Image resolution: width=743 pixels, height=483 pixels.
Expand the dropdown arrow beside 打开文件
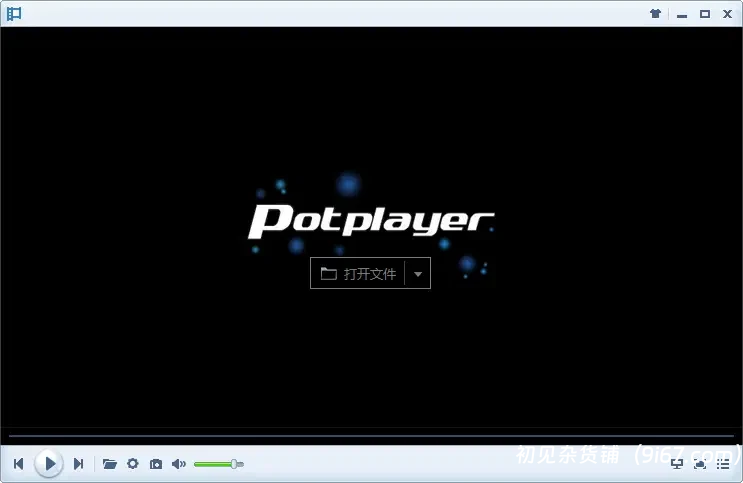pos(418,273)
